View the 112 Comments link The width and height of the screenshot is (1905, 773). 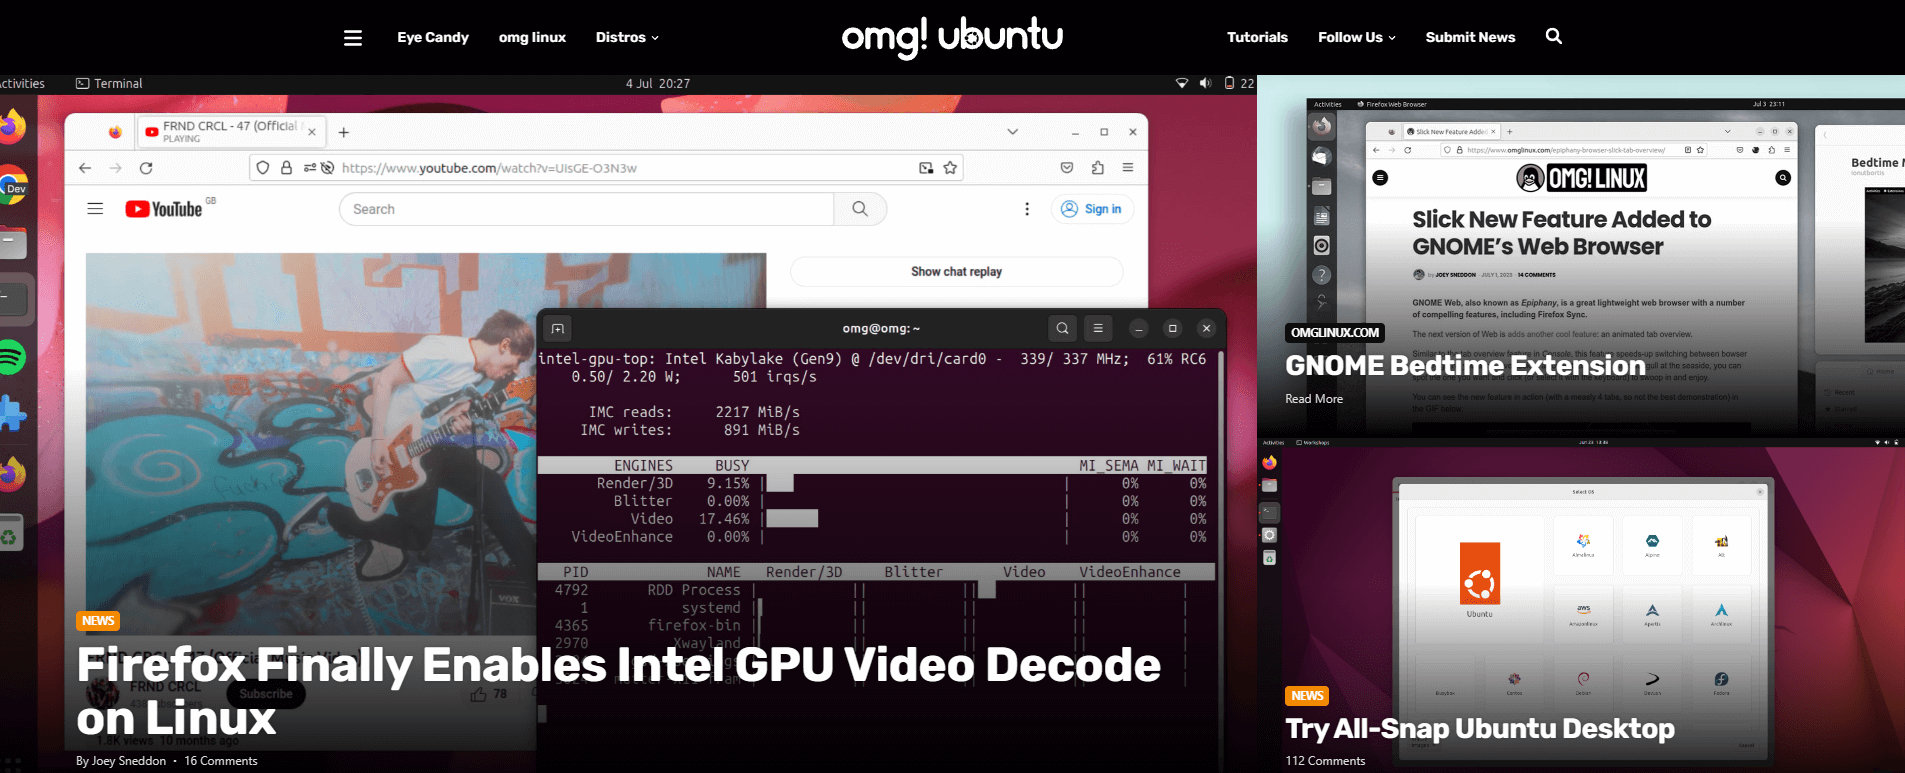click(1325, 761)
